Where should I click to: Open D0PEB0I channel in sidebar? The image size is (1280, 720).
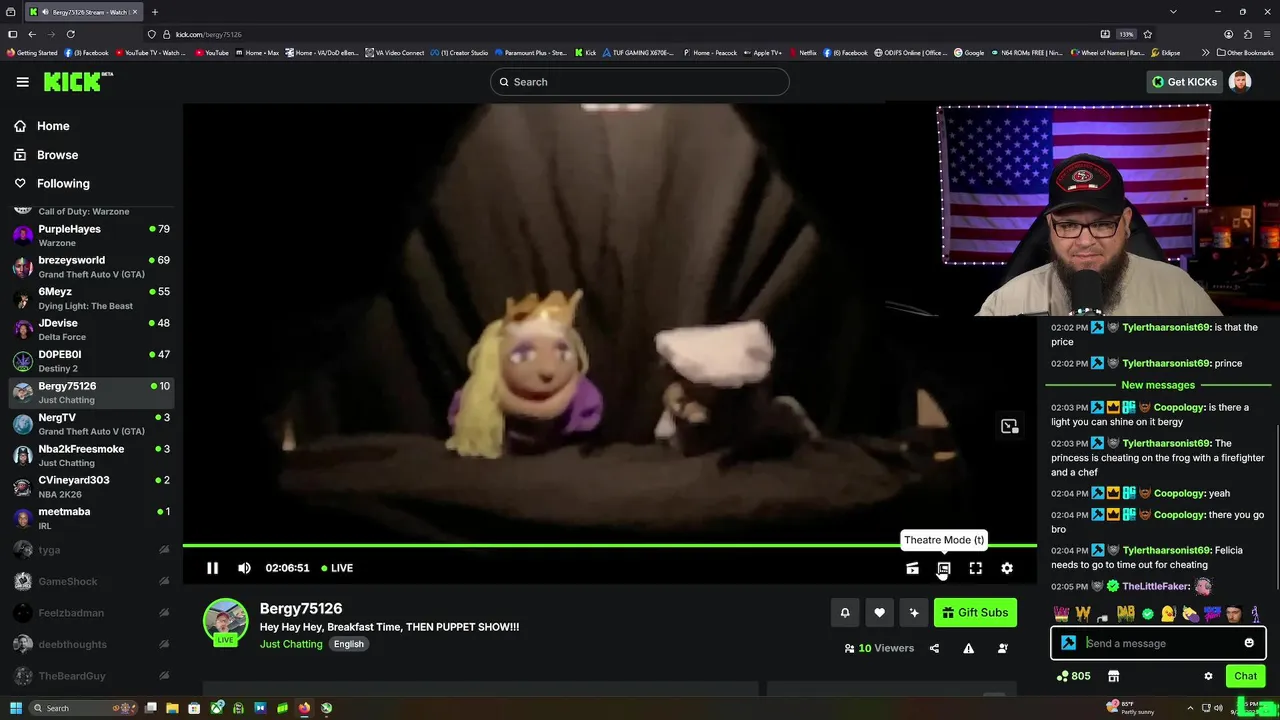pyautogui.click(x=92, y=361)
